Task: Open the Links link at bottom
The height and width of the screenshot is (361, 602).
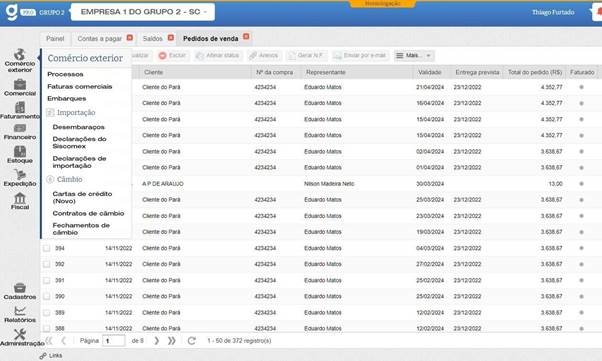Action: pos(51,356)
